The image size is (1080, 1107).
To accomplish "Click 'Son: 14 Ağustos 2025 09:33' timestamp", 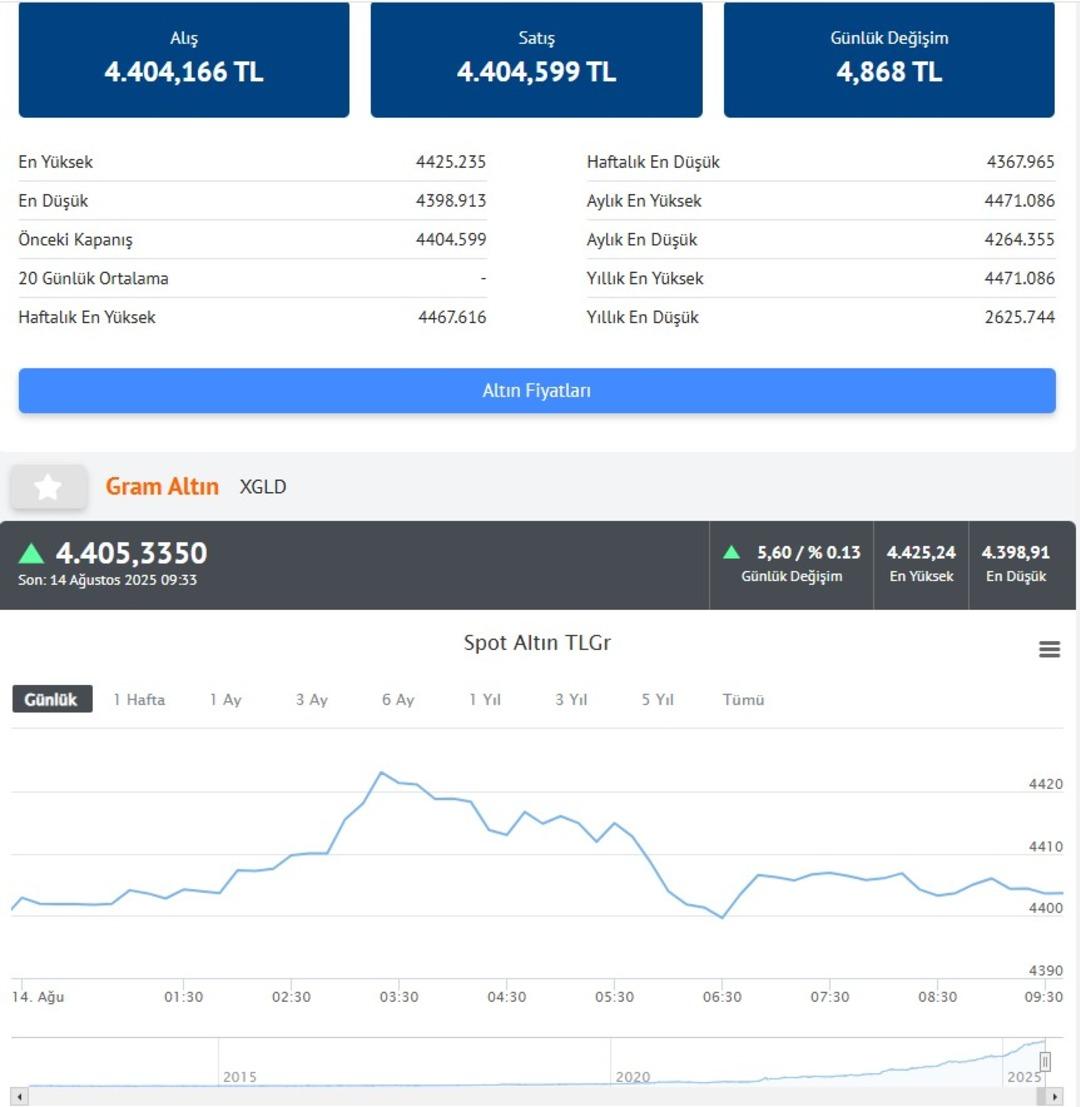I will pos(107,580).
